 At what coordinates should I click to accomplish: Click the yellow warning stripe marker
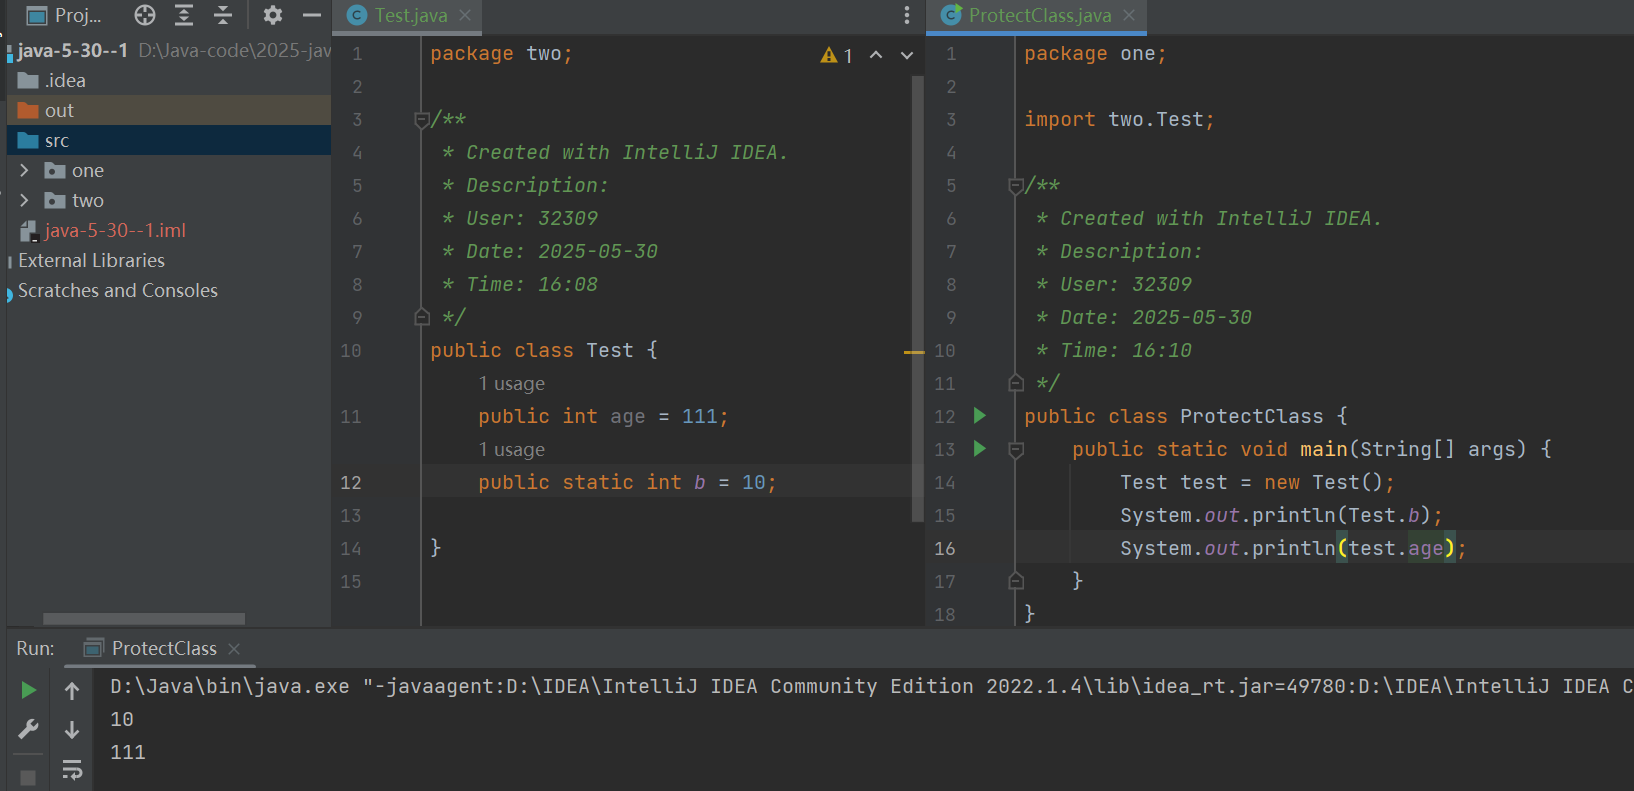(914, 352)
